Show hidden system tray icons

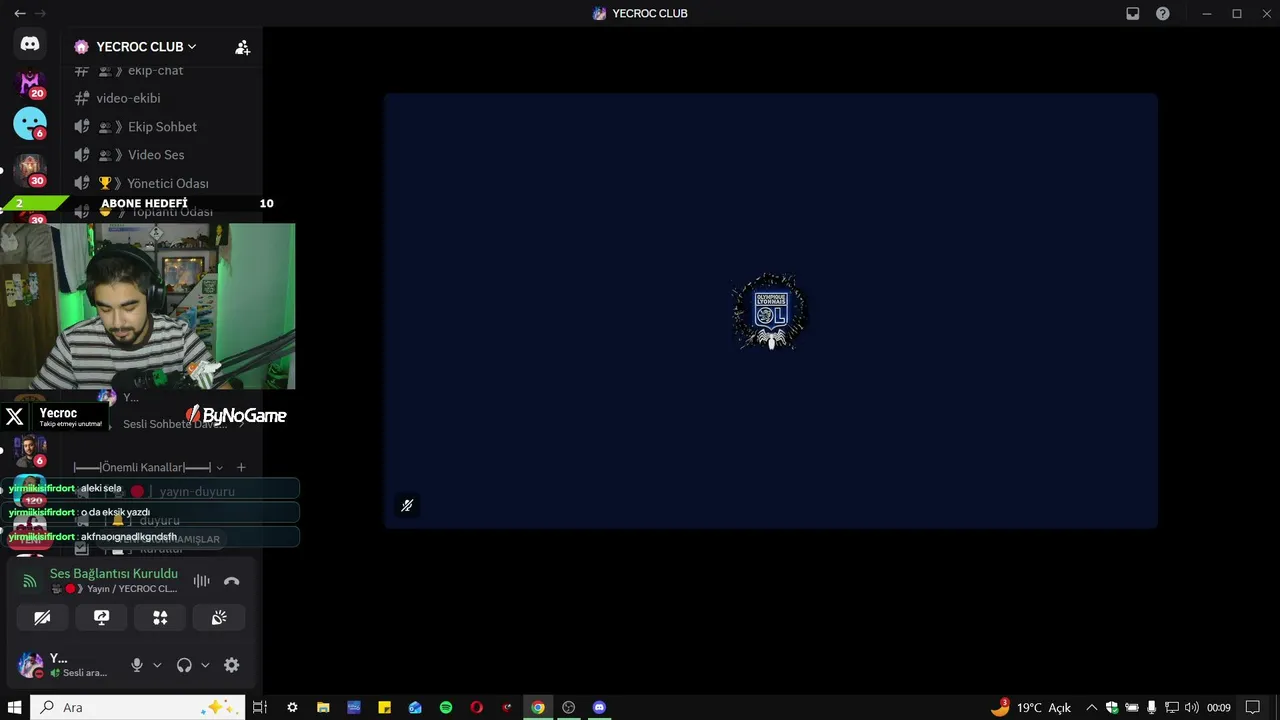point(1092,707)
